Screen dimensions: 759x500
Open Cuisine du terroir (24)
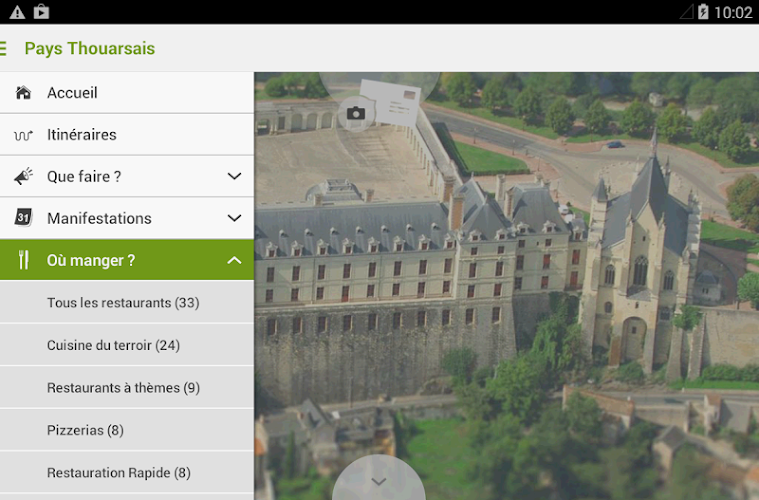(x=127, y=345)
